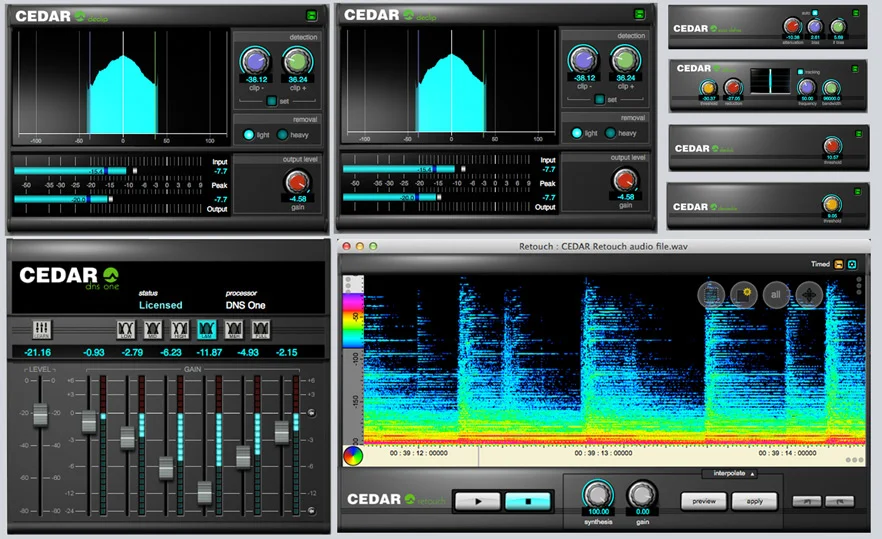Toggle the auto checkbox in top-right plugin
882x539 pixels.
pos(815,12)
